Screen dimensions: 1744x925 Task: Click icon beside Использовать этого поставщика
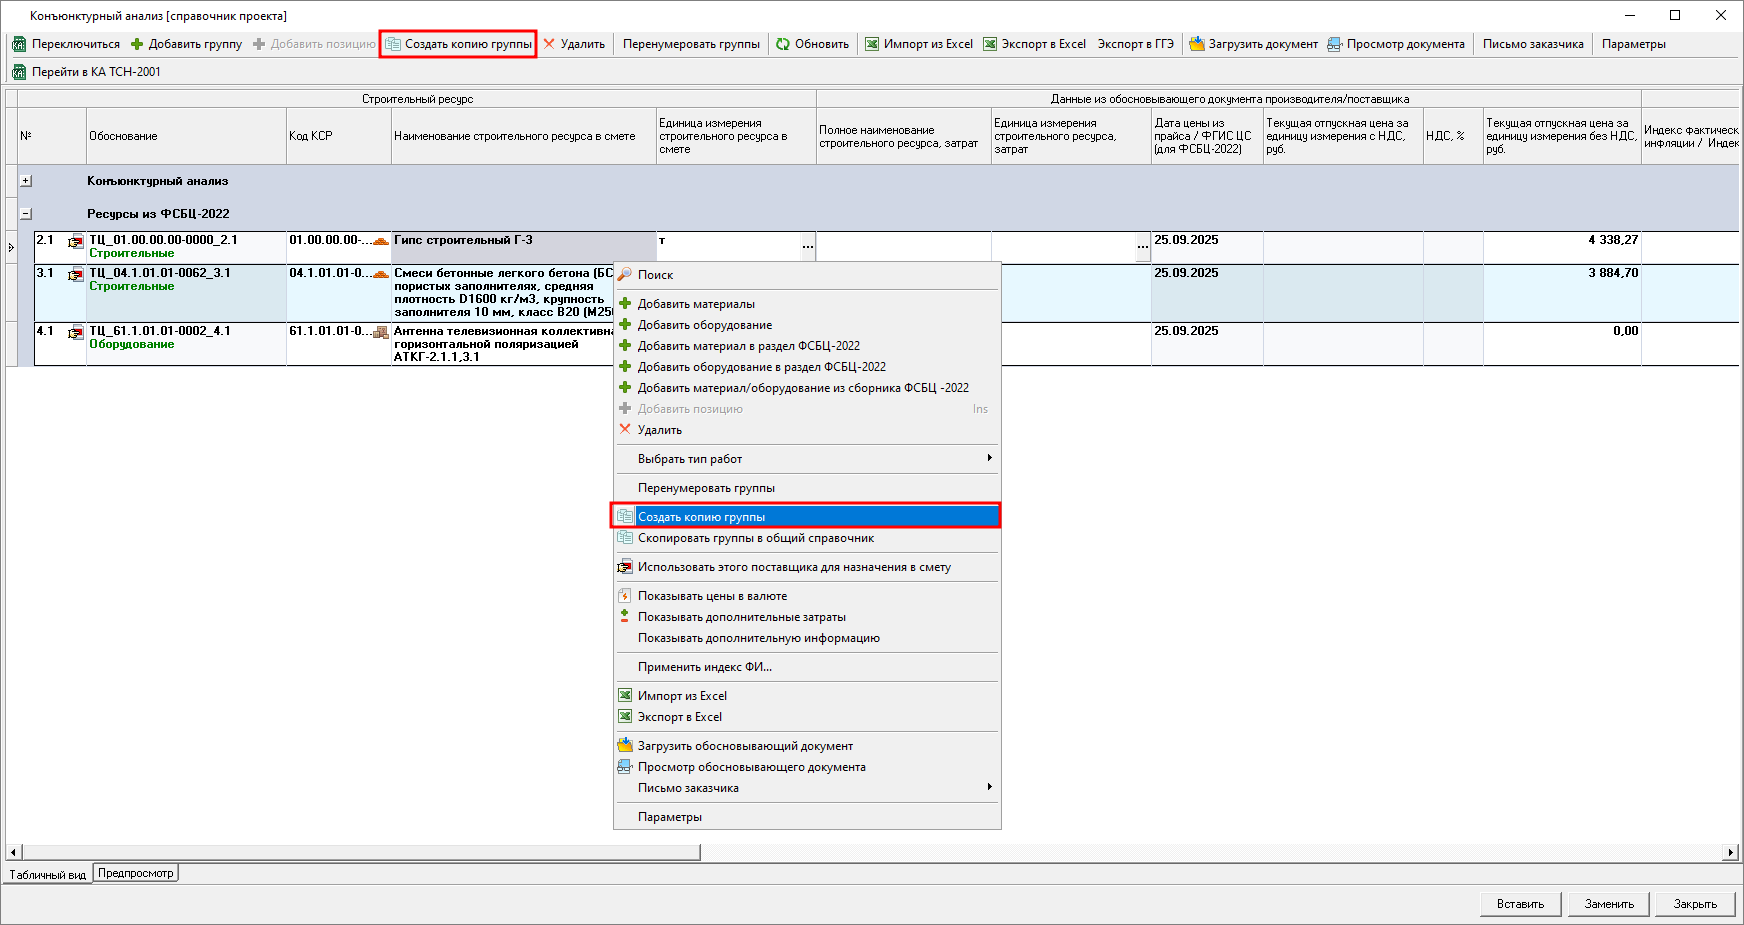[x=625, y=566]
